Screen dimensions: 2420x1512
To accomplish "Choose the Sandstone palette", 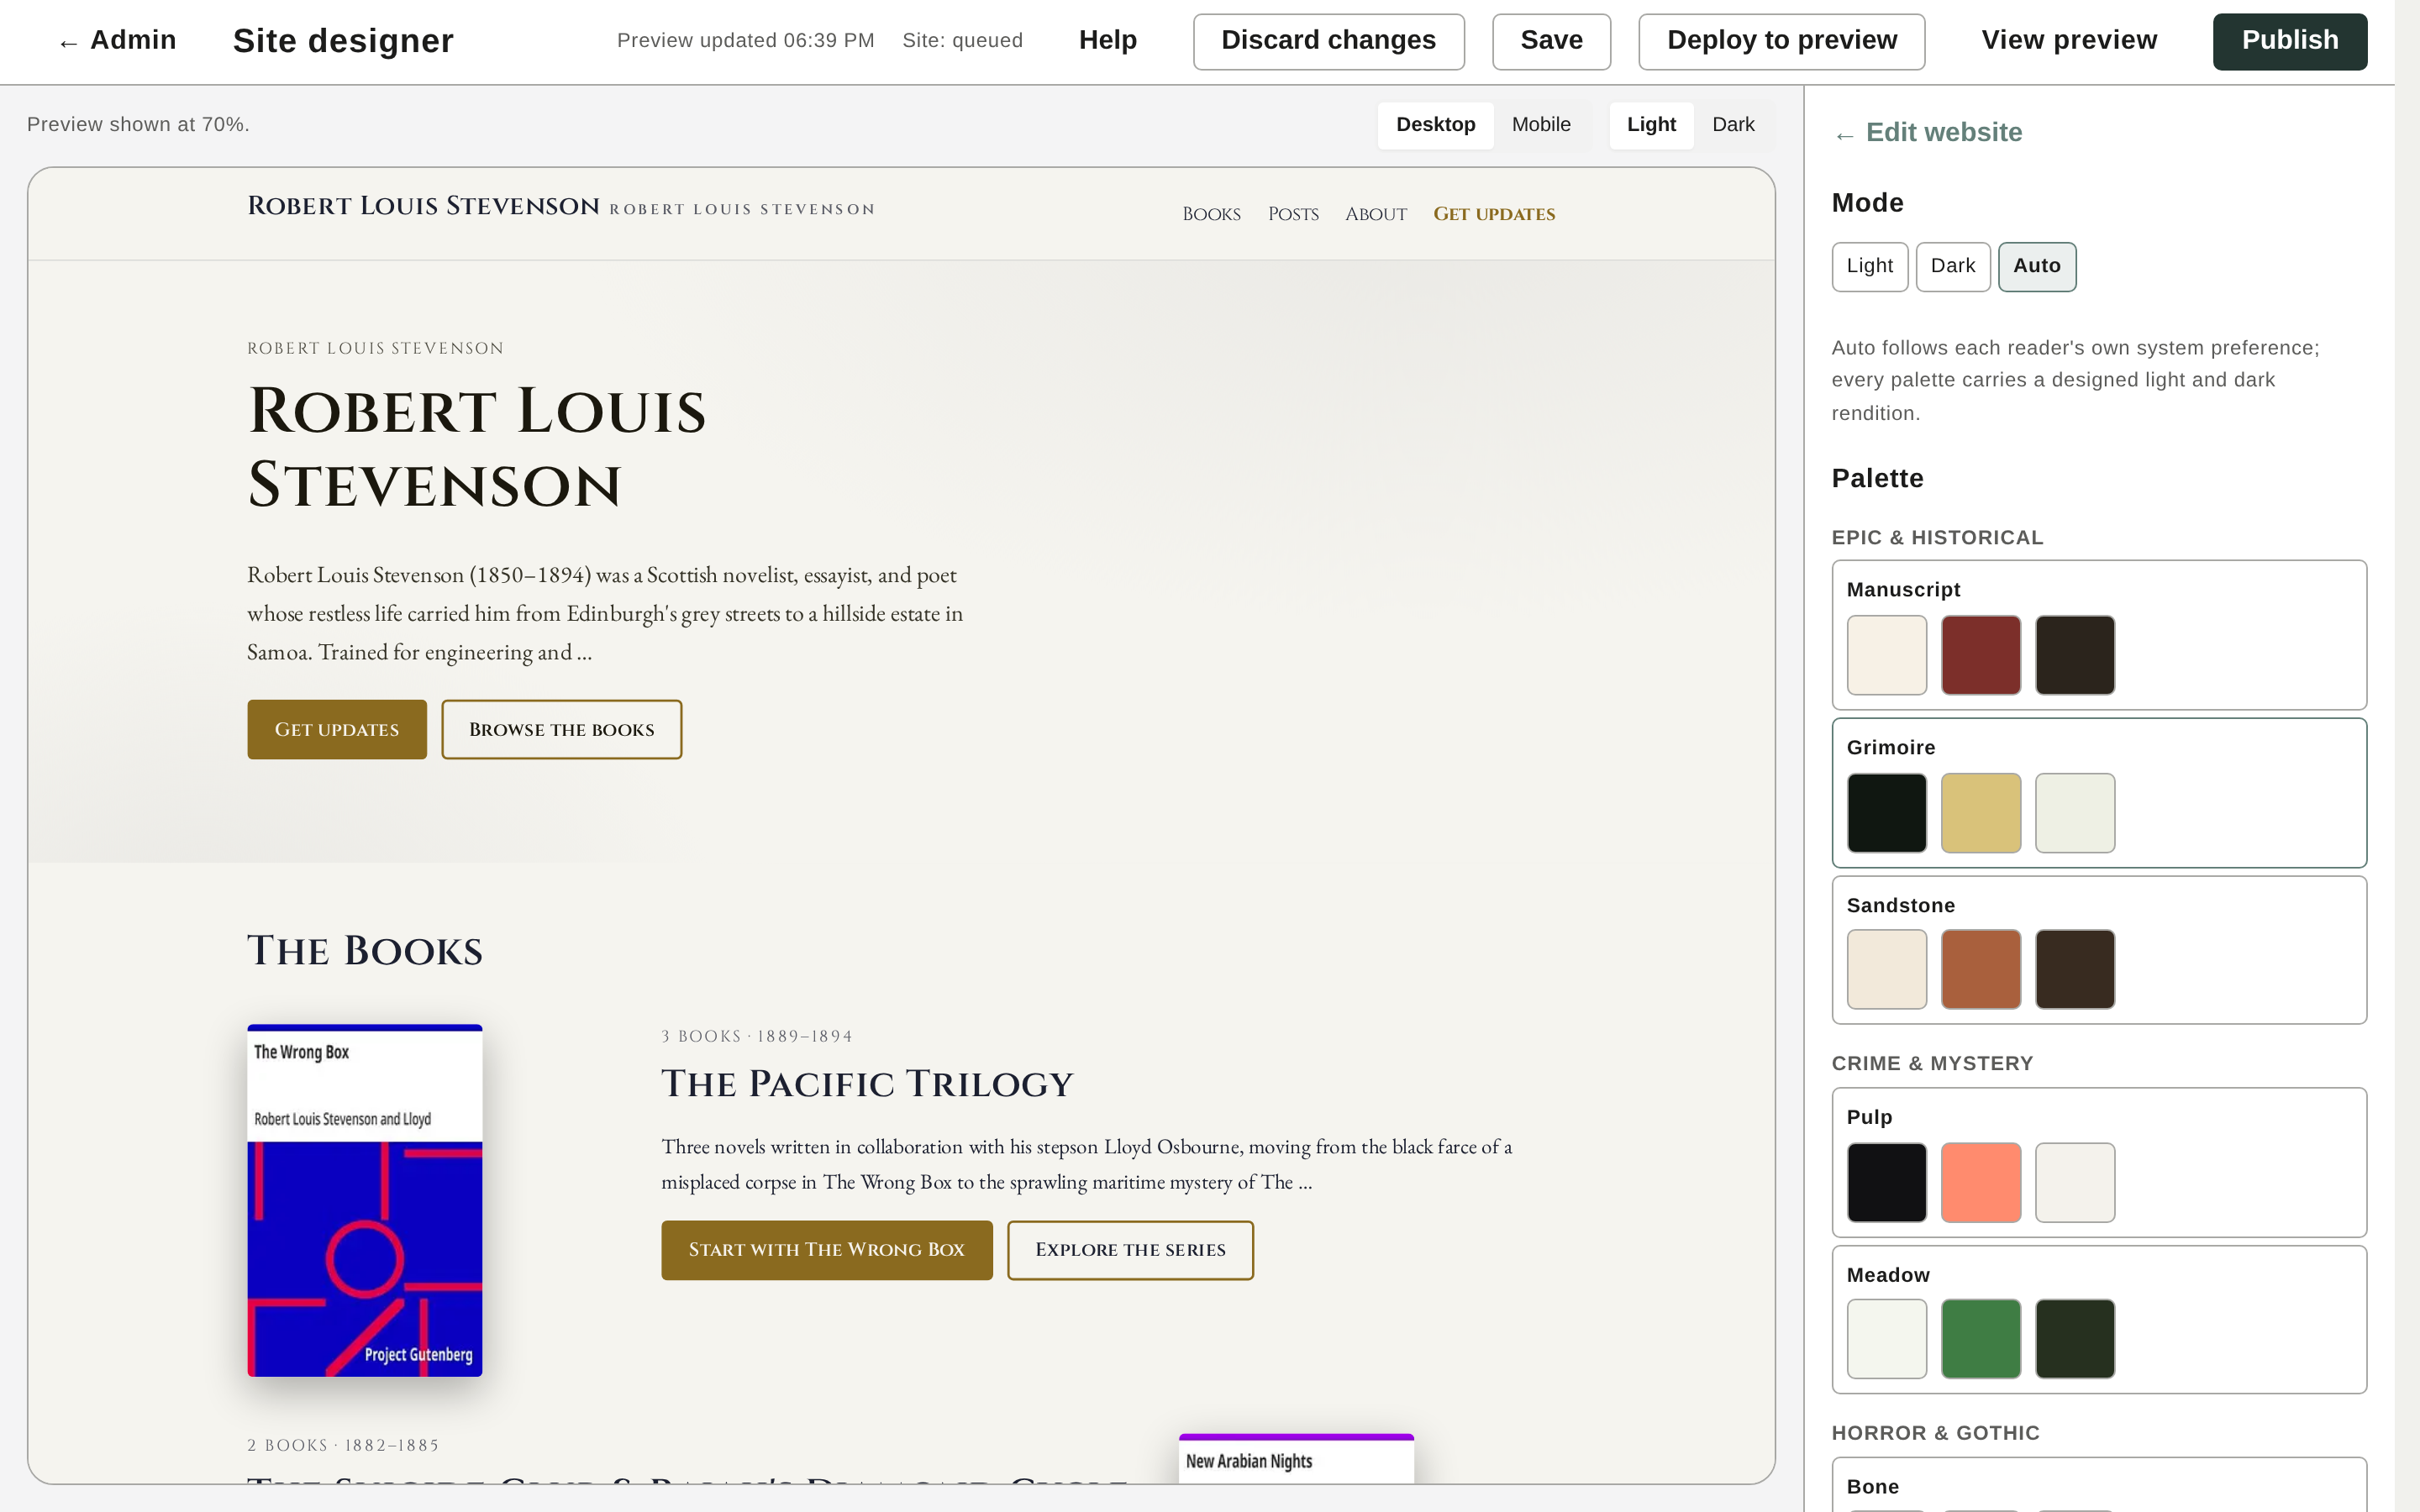I will [2098, 950].
